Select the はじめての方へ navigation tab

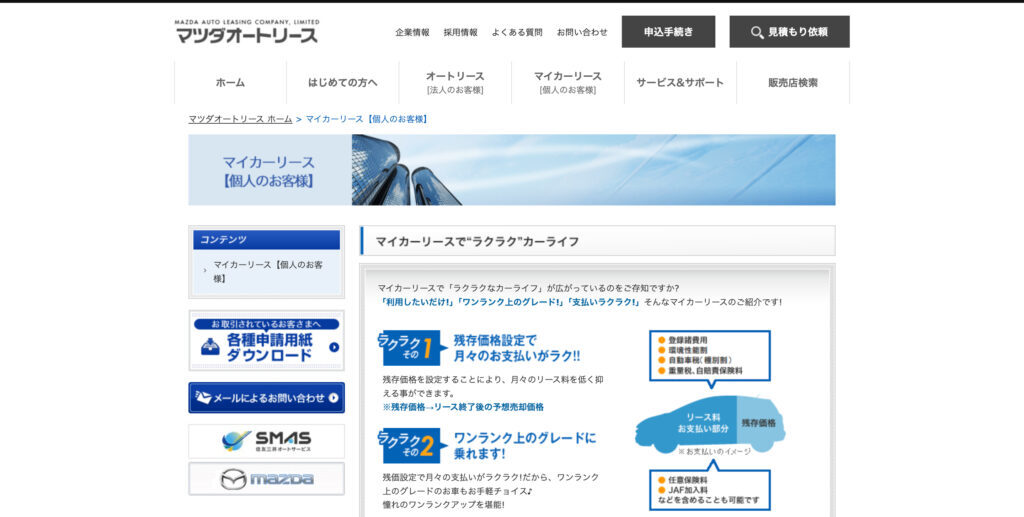343,82
